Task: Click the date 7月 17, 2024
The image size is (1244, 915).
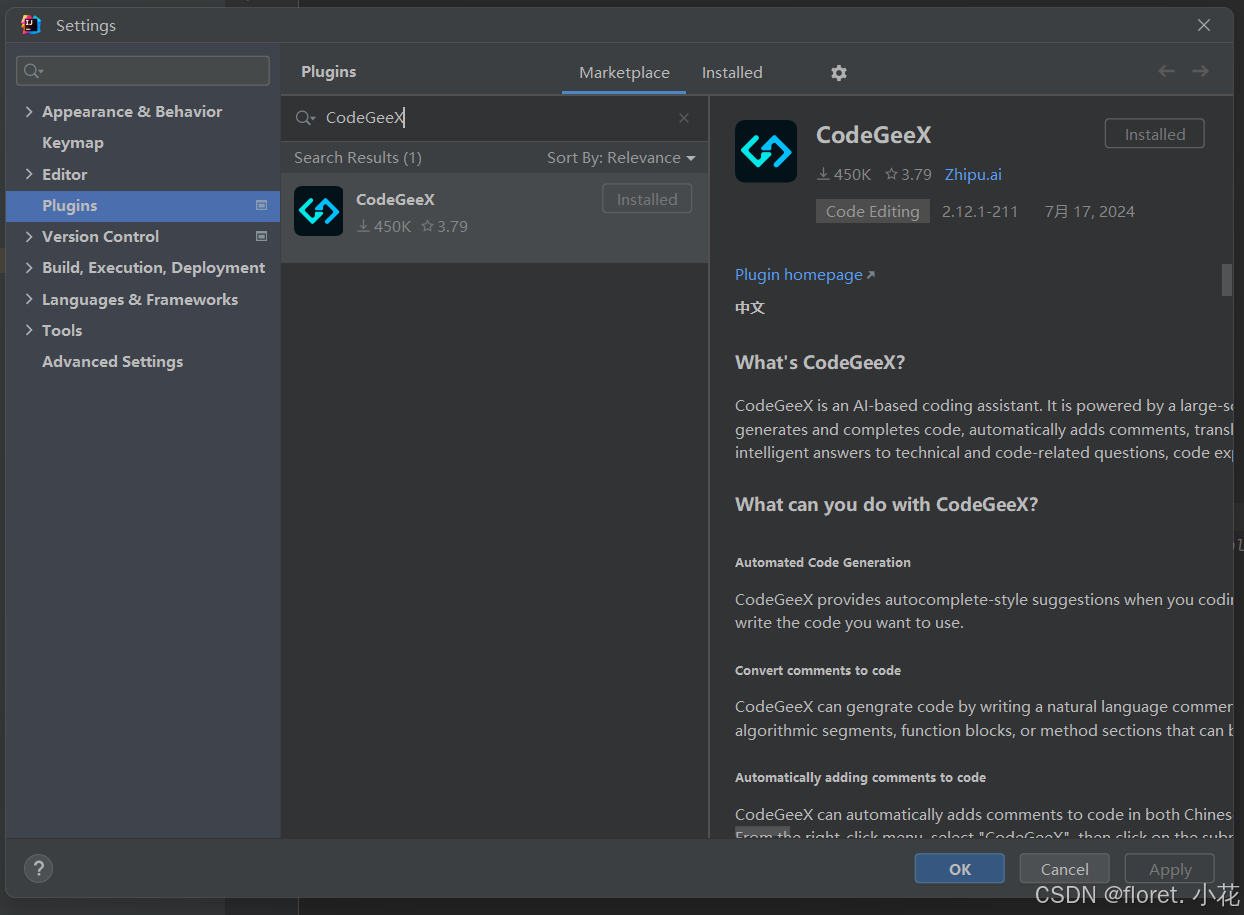Action: (x=1090, y=211)
